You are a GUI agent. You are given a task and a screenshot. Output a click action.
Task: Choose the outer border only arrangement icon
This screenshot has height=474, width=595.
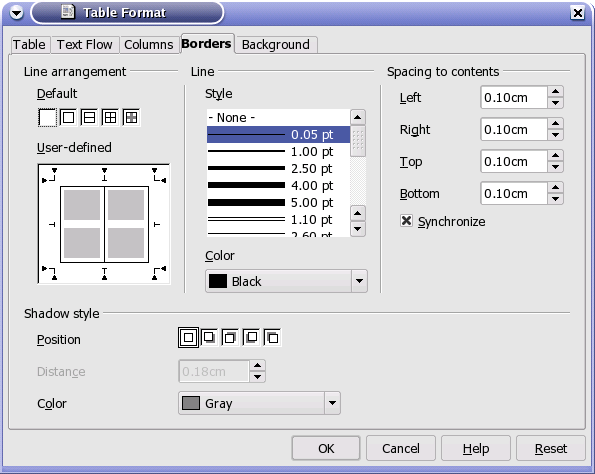(68, 117)
